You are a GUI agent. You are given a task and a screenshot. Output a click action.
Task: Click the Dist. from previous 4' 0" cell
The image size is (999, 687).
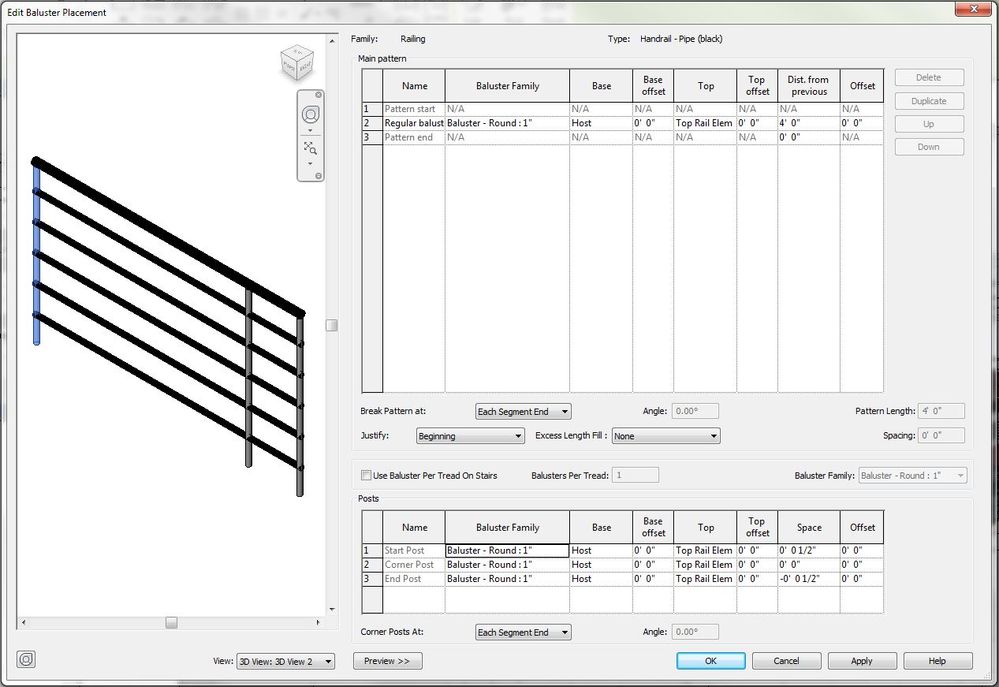(809, 123)
